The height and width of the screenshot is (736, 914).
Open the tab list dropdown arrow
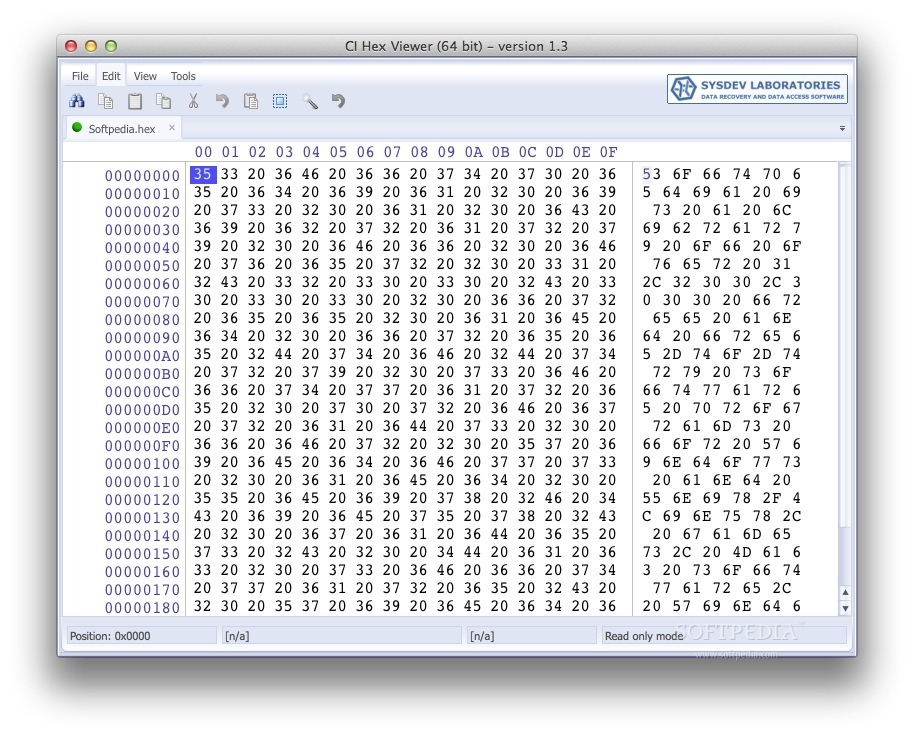(x=842, y=128)
